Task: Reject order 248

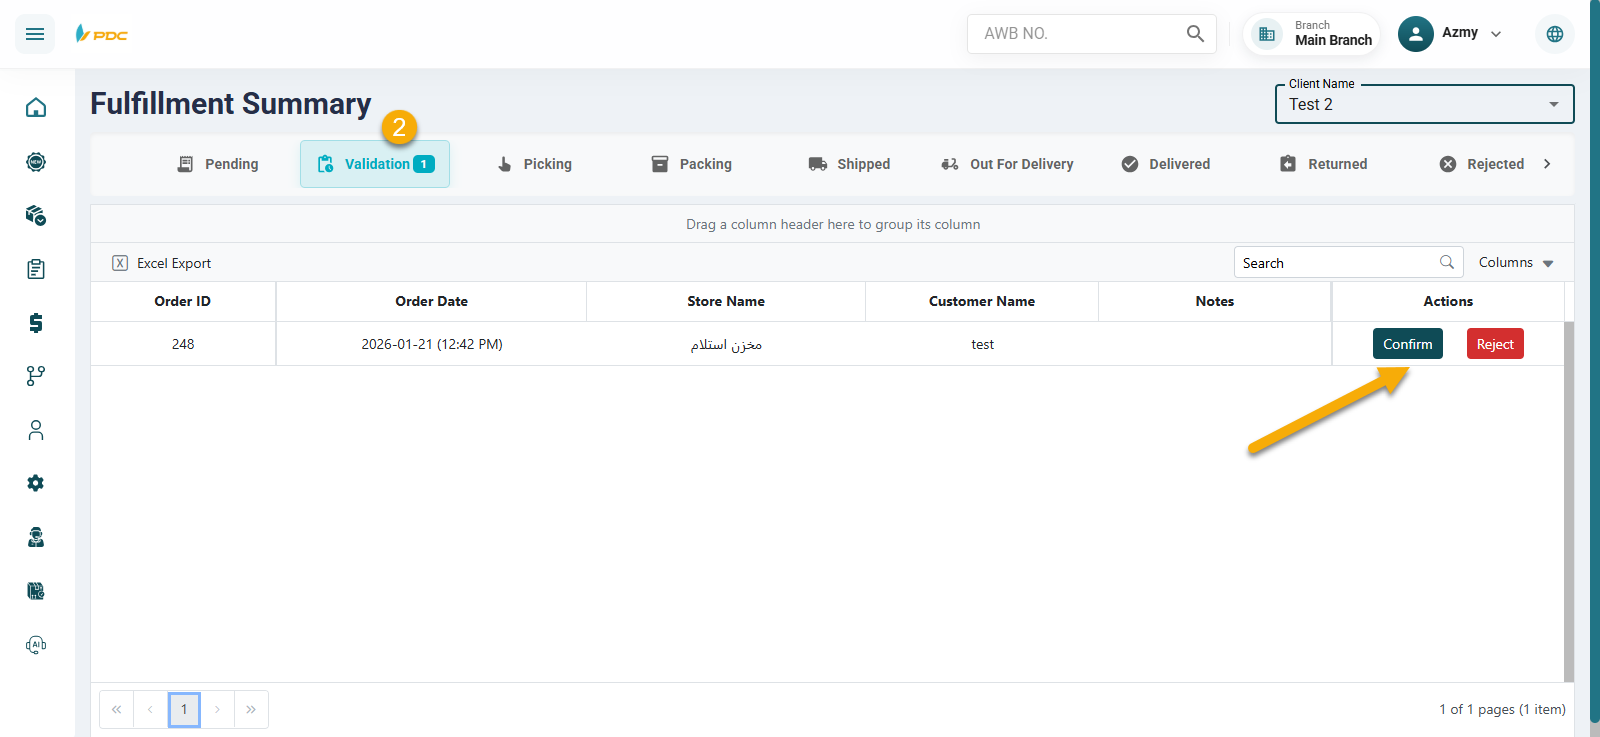Action: pyautogui.click(x=1495, y=344)
